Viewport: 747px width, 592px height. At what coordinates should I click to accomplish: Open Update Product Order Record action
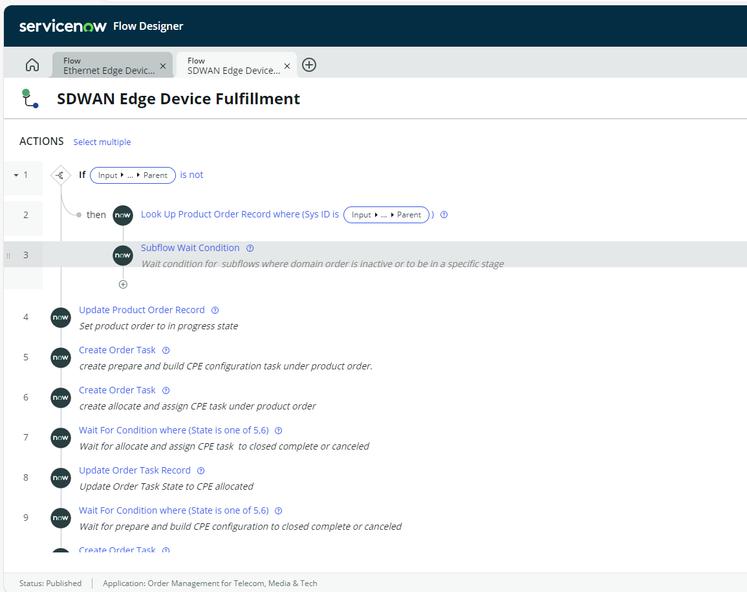(x=142, y=310)
